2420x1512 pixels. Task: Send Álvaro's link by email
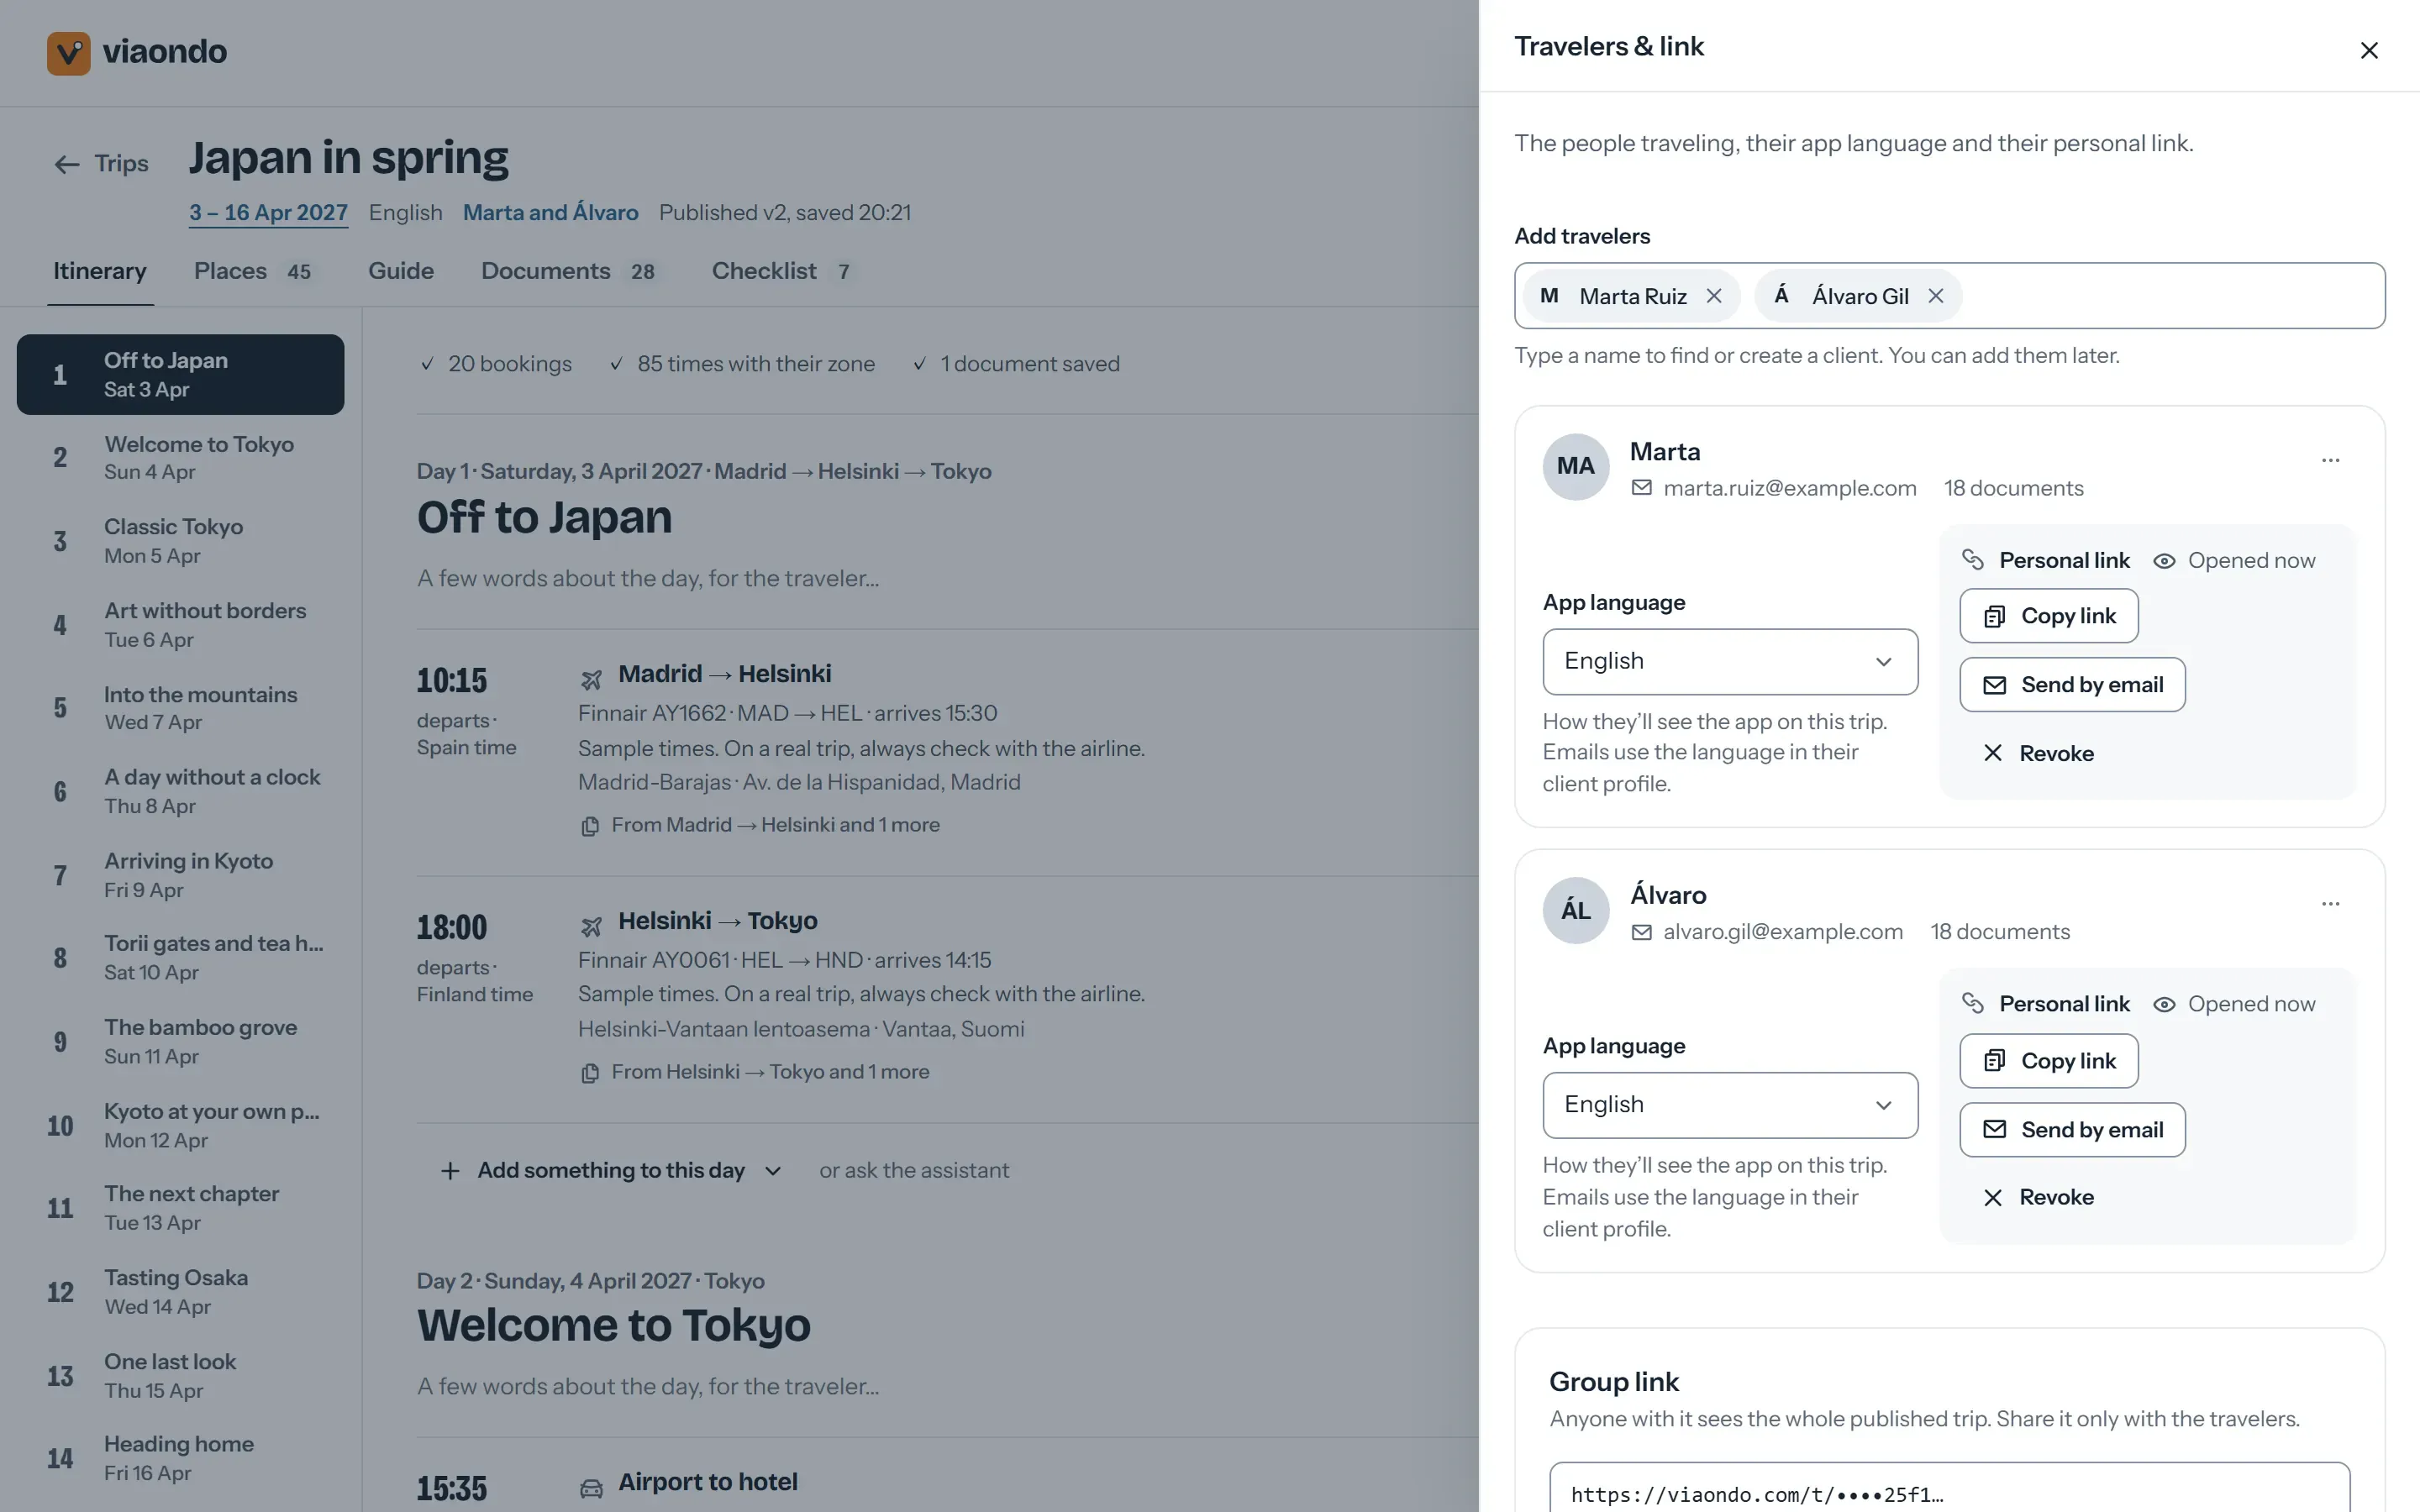click(2072, 1130)
